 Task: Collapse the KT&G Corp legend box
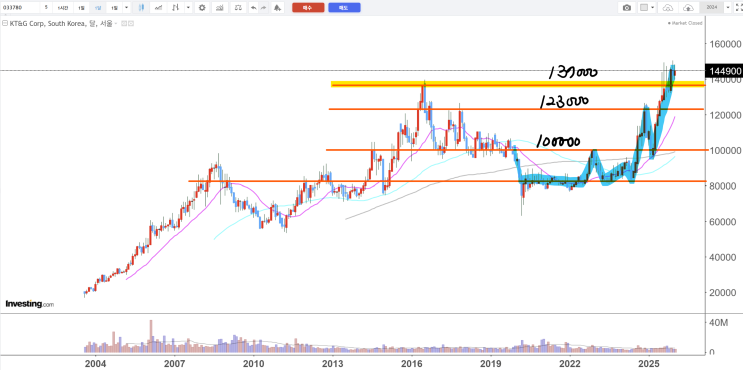4,23
